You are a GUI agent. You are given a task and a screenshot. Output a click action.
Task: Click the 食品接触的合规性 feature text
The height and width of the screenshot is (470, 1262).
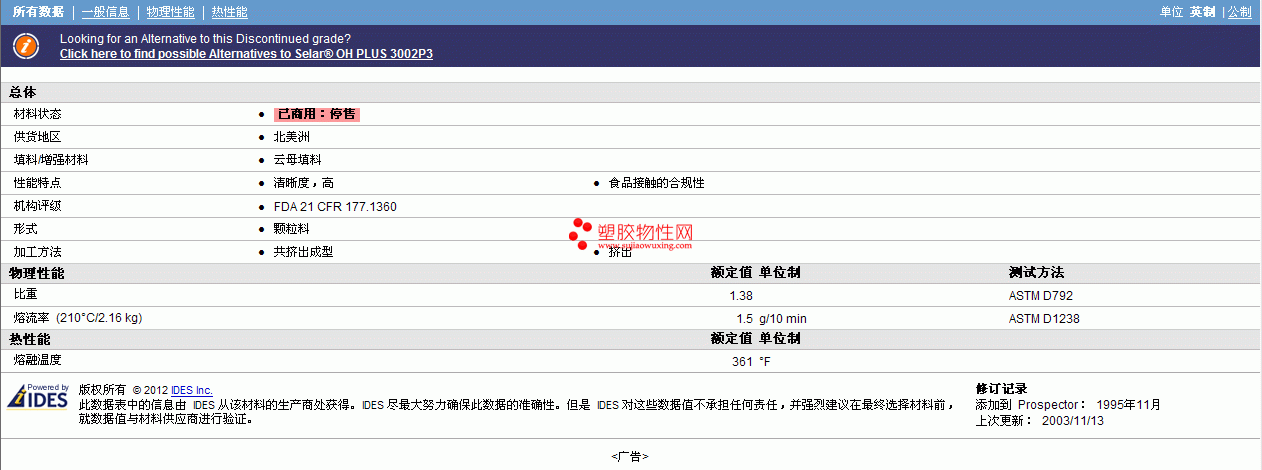tap(656, 183)
